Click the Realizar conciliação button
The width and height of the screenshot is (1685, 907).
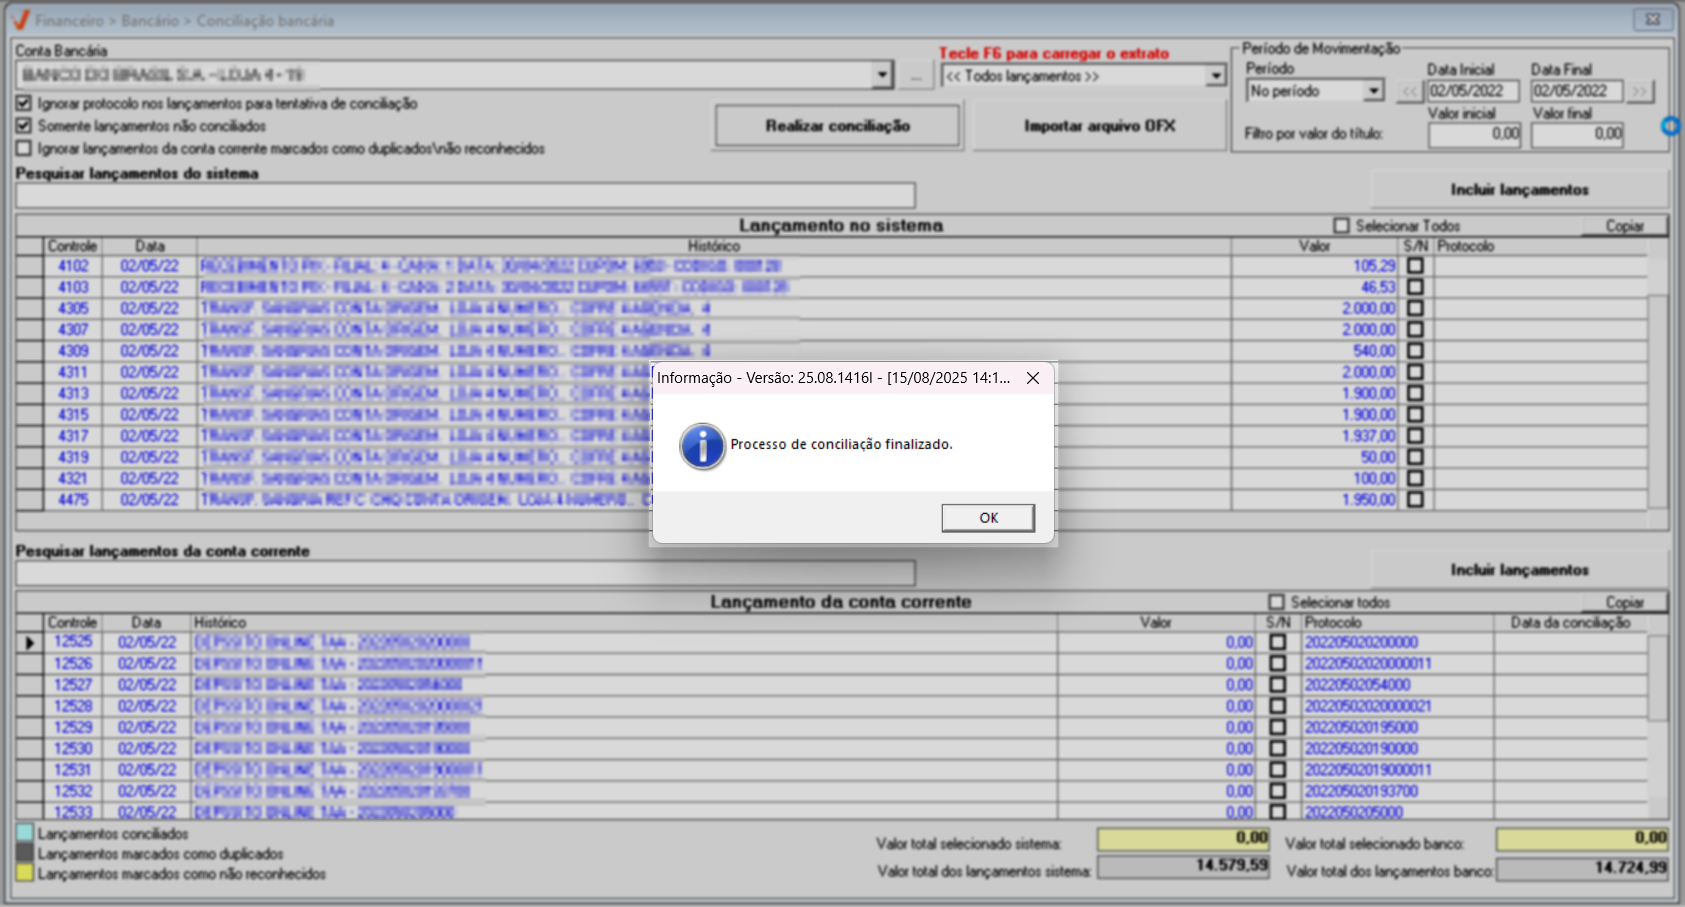(837, 126)
